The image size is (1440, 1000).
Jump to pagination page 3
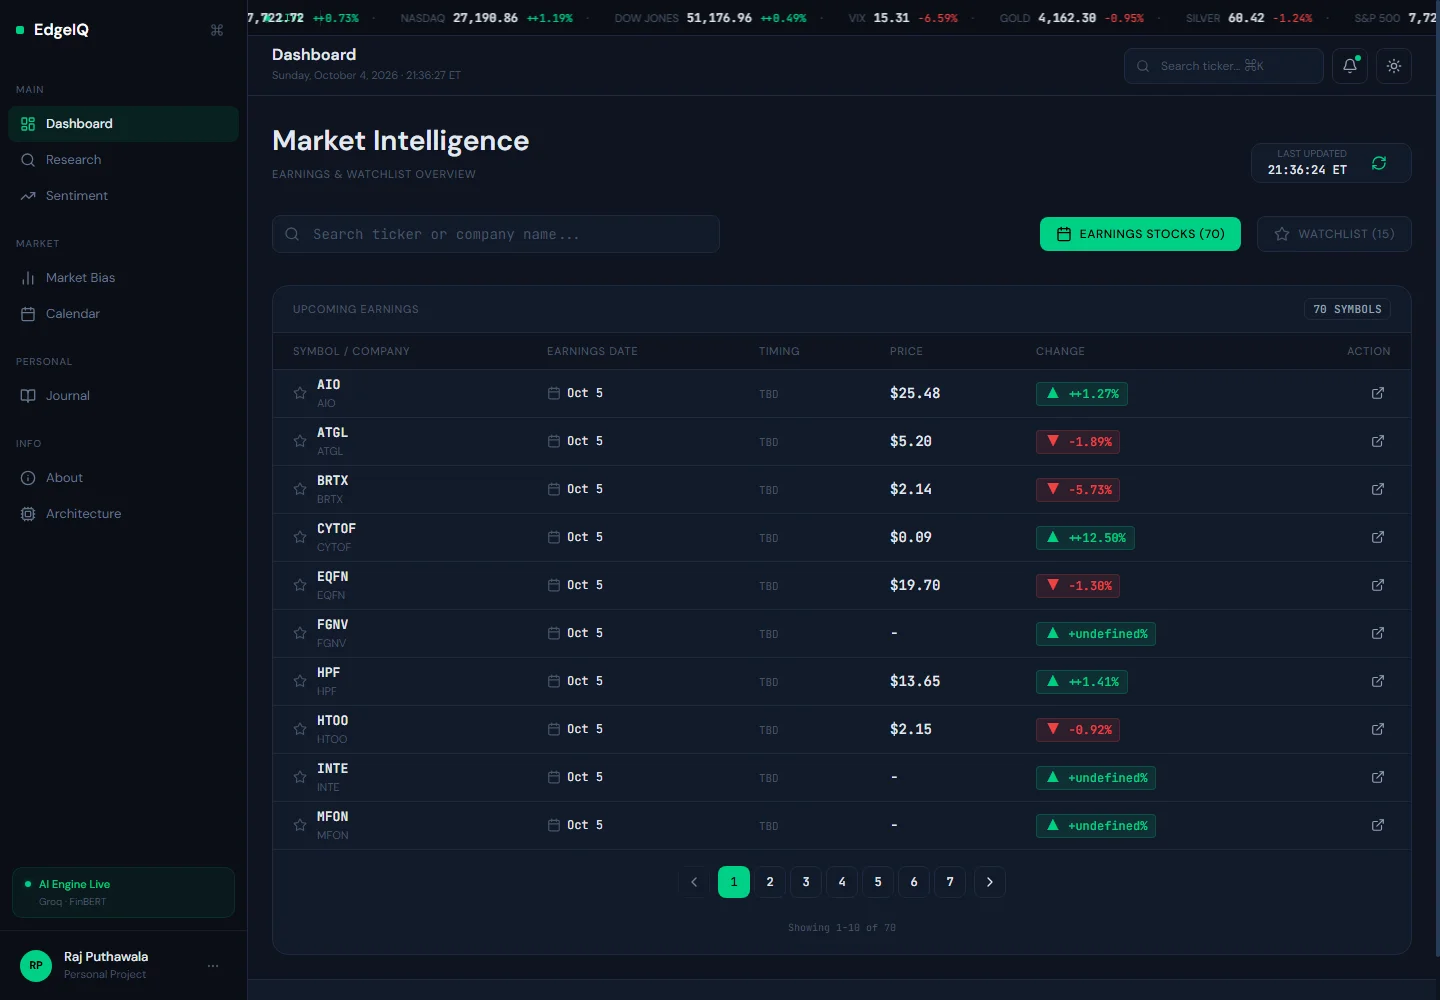pyautogui.click(x=806, y=882)
